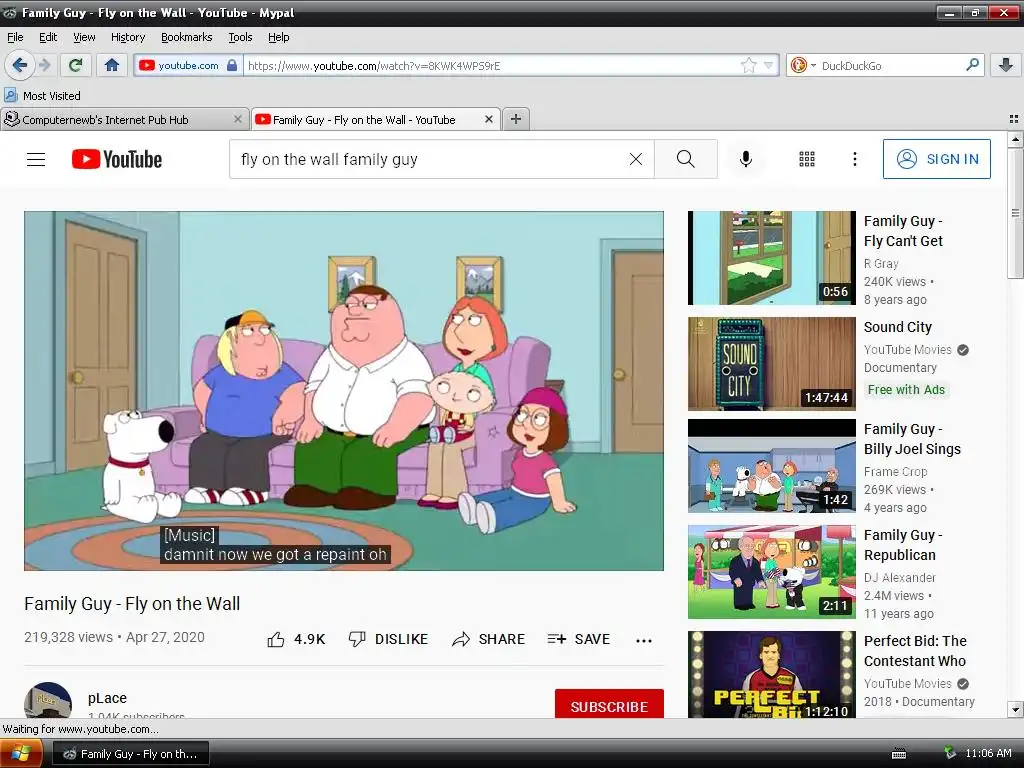Open the pLace channel avatar
Screen dimensions: 1024x768
click(x=48, y=701)
